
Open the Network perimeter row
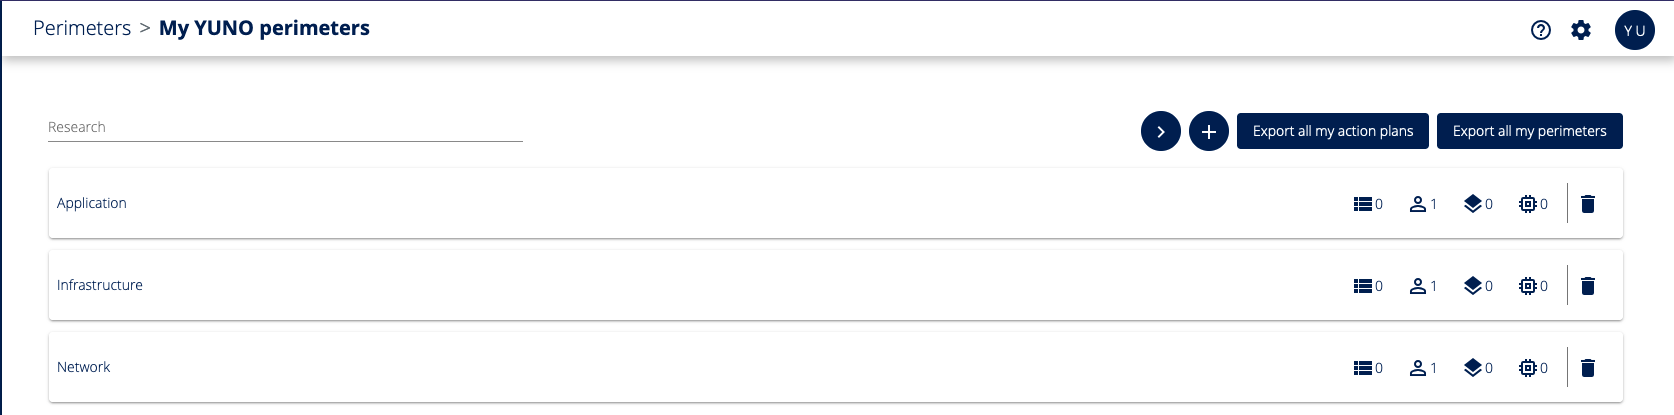tap(84, 367)
